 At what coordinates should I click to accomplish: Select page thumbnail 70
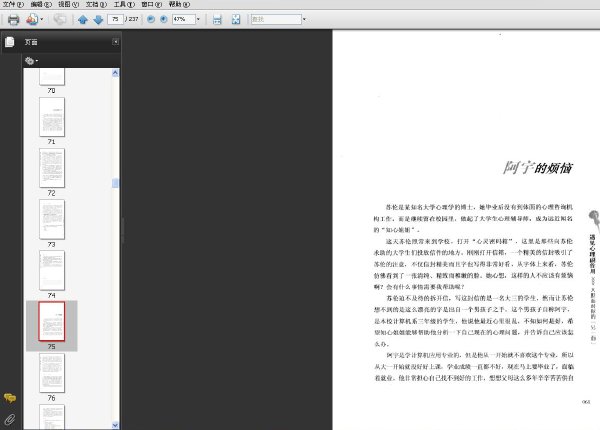[52, 77]
